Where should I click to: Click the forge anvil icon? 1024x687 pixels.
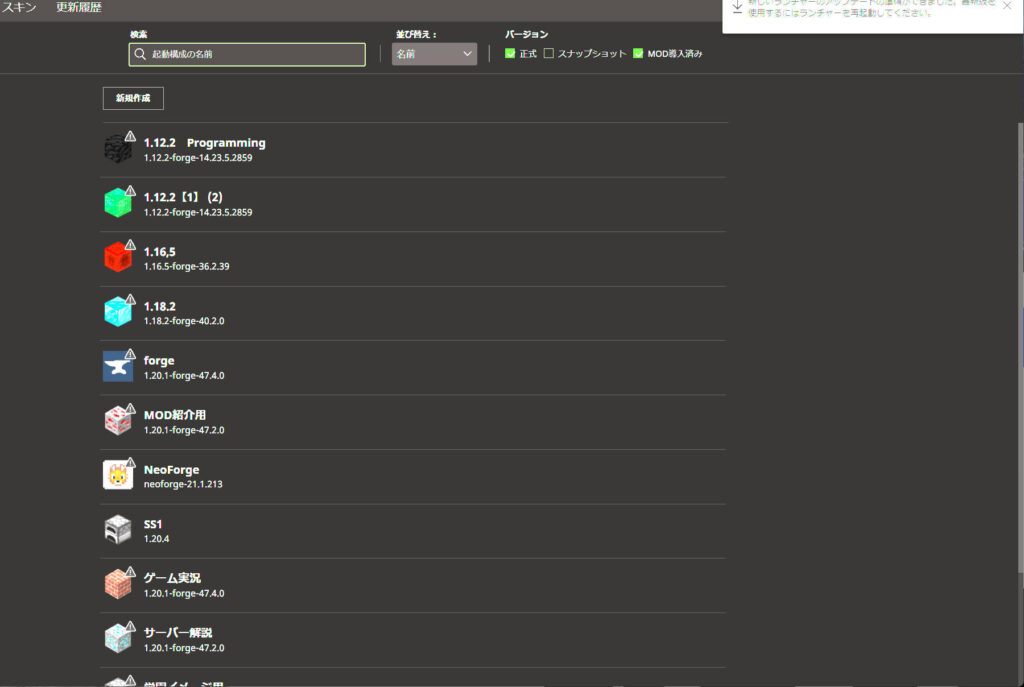point(118,366)
